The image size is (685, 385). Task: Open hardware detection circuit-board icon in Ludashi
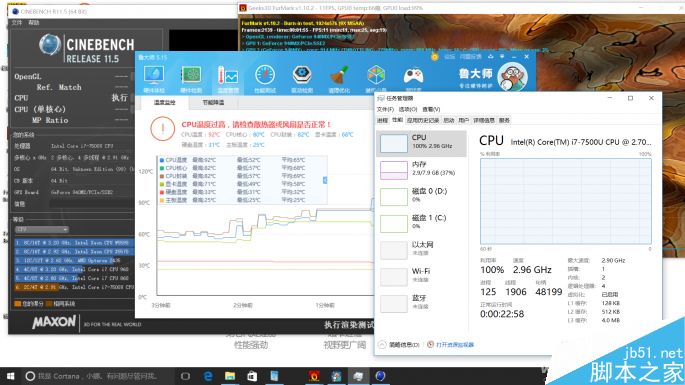coord(191,76)
